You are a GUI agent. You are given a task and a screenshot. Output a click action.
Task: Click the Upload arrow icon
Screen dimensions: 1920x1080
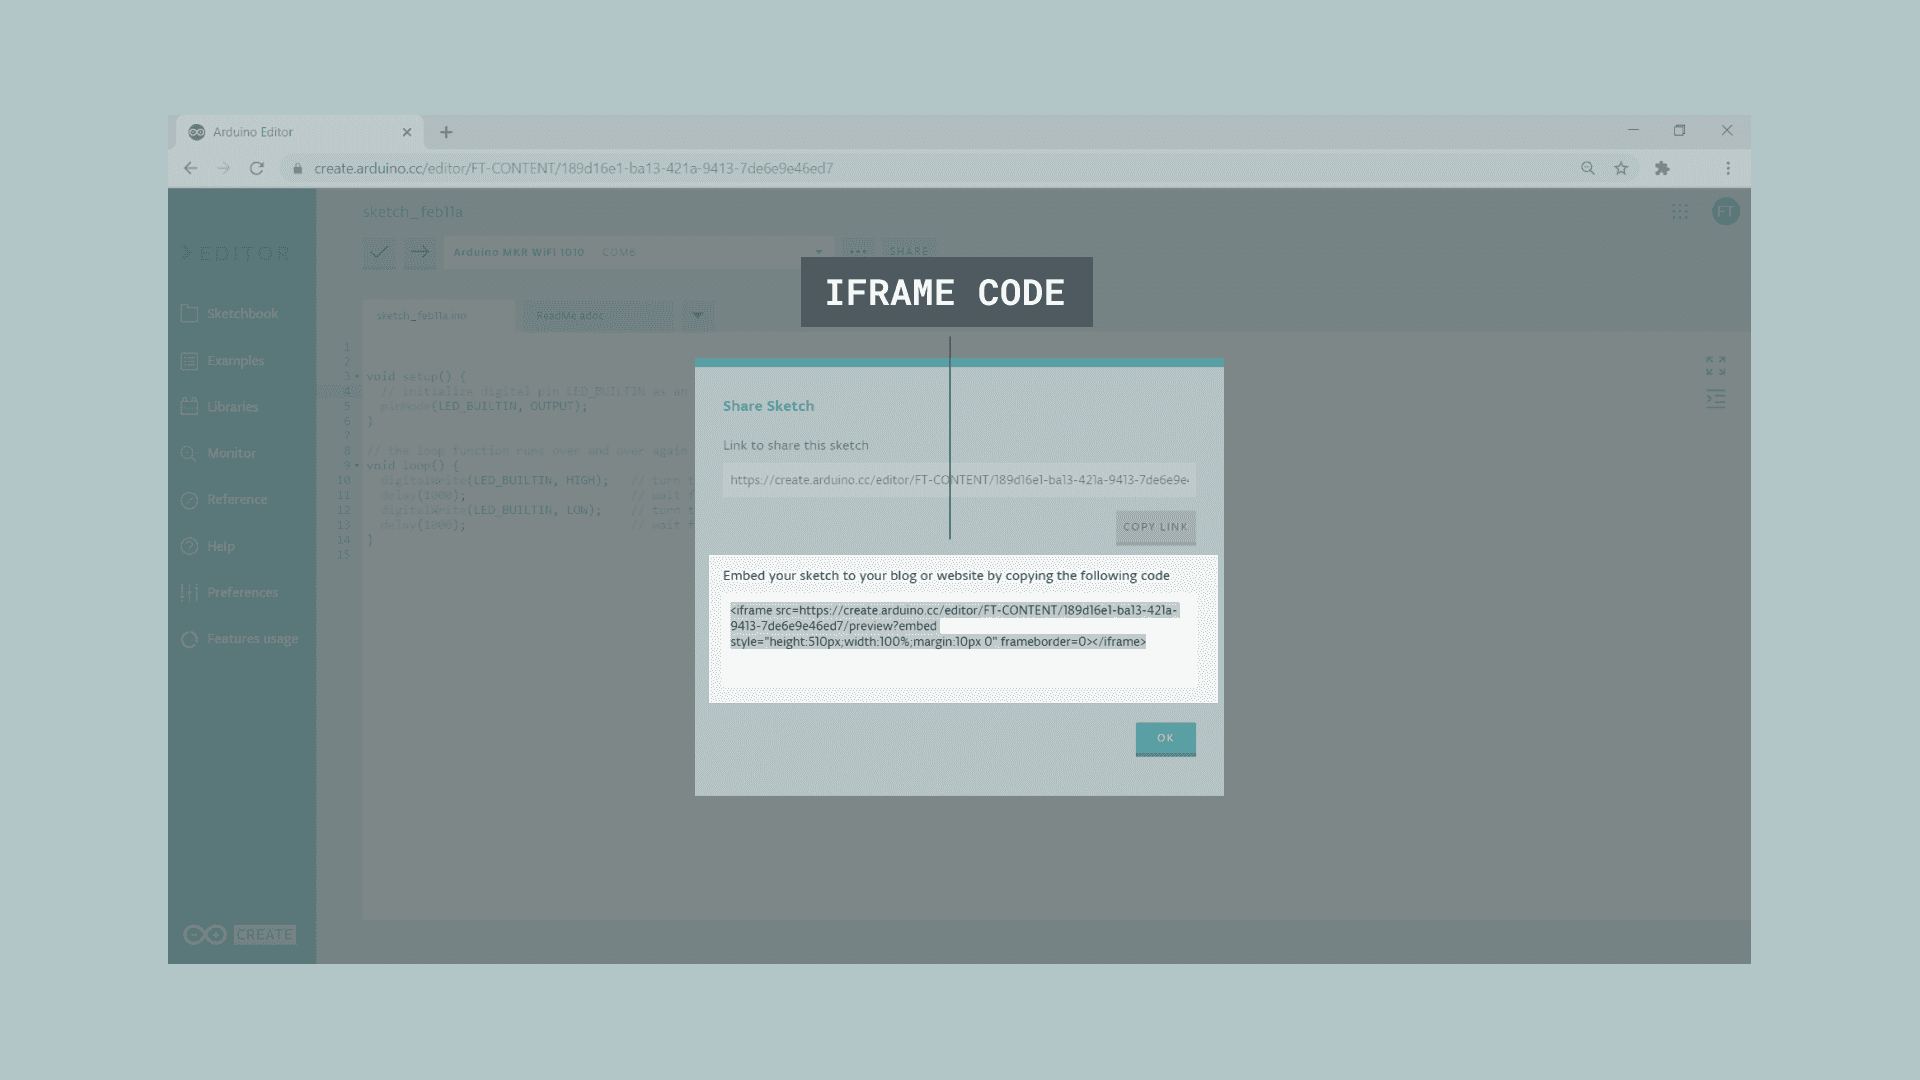coord(420,252)
